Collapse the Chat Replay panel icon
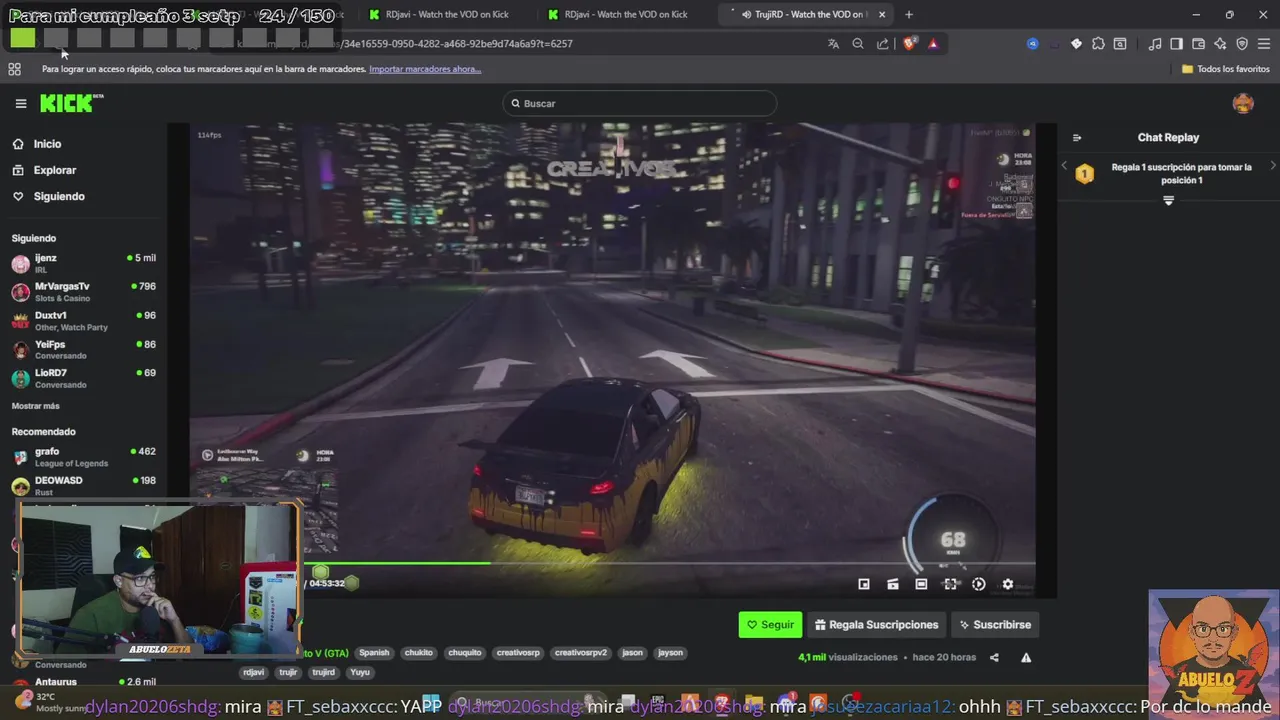The image size is (1280, 720). tap(1077, 138)
